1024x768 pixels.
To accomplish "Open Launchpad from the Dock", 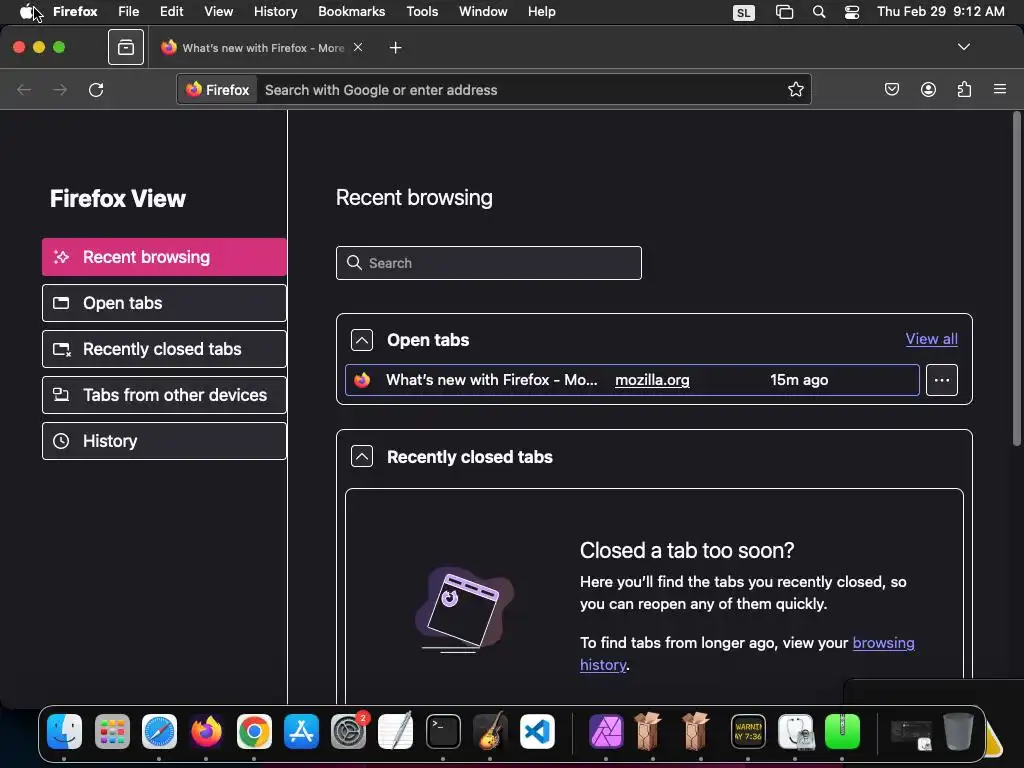I will (x=112, y=731).
